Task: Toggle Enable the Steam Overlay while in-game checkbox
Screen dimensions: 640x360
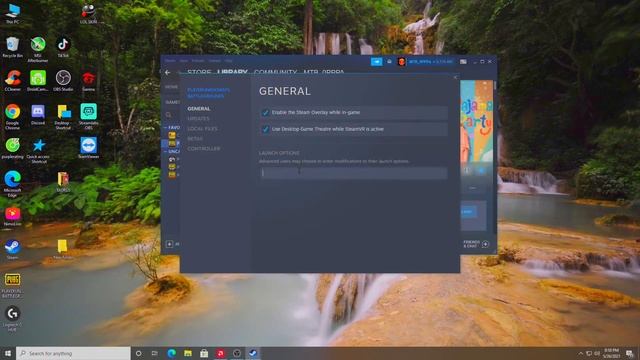Action: 265,113
